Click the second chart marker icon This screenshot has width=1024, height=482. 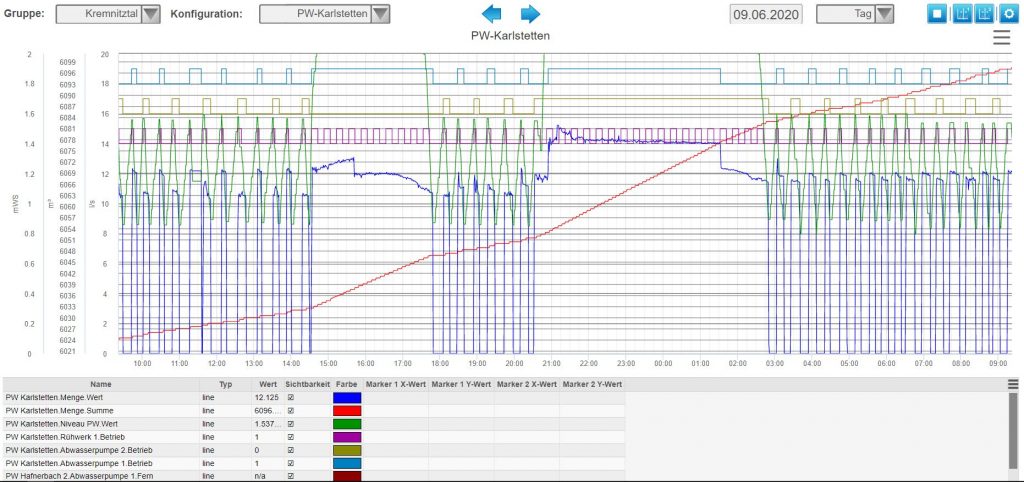click(x=985, y=14)
